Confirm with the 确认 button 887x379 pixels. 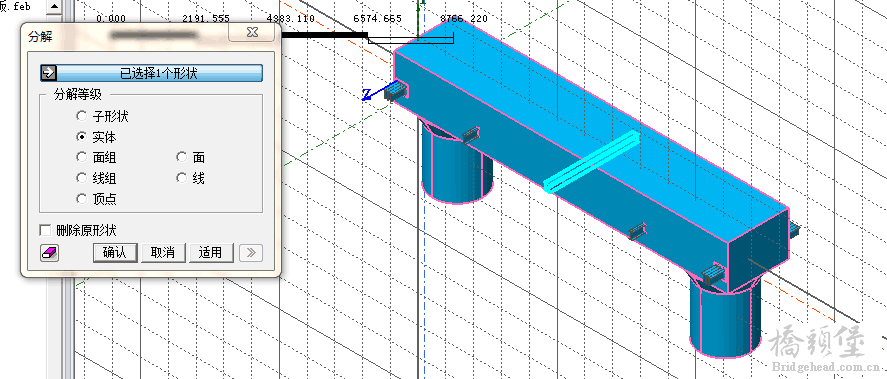click(x=115, y=253)
